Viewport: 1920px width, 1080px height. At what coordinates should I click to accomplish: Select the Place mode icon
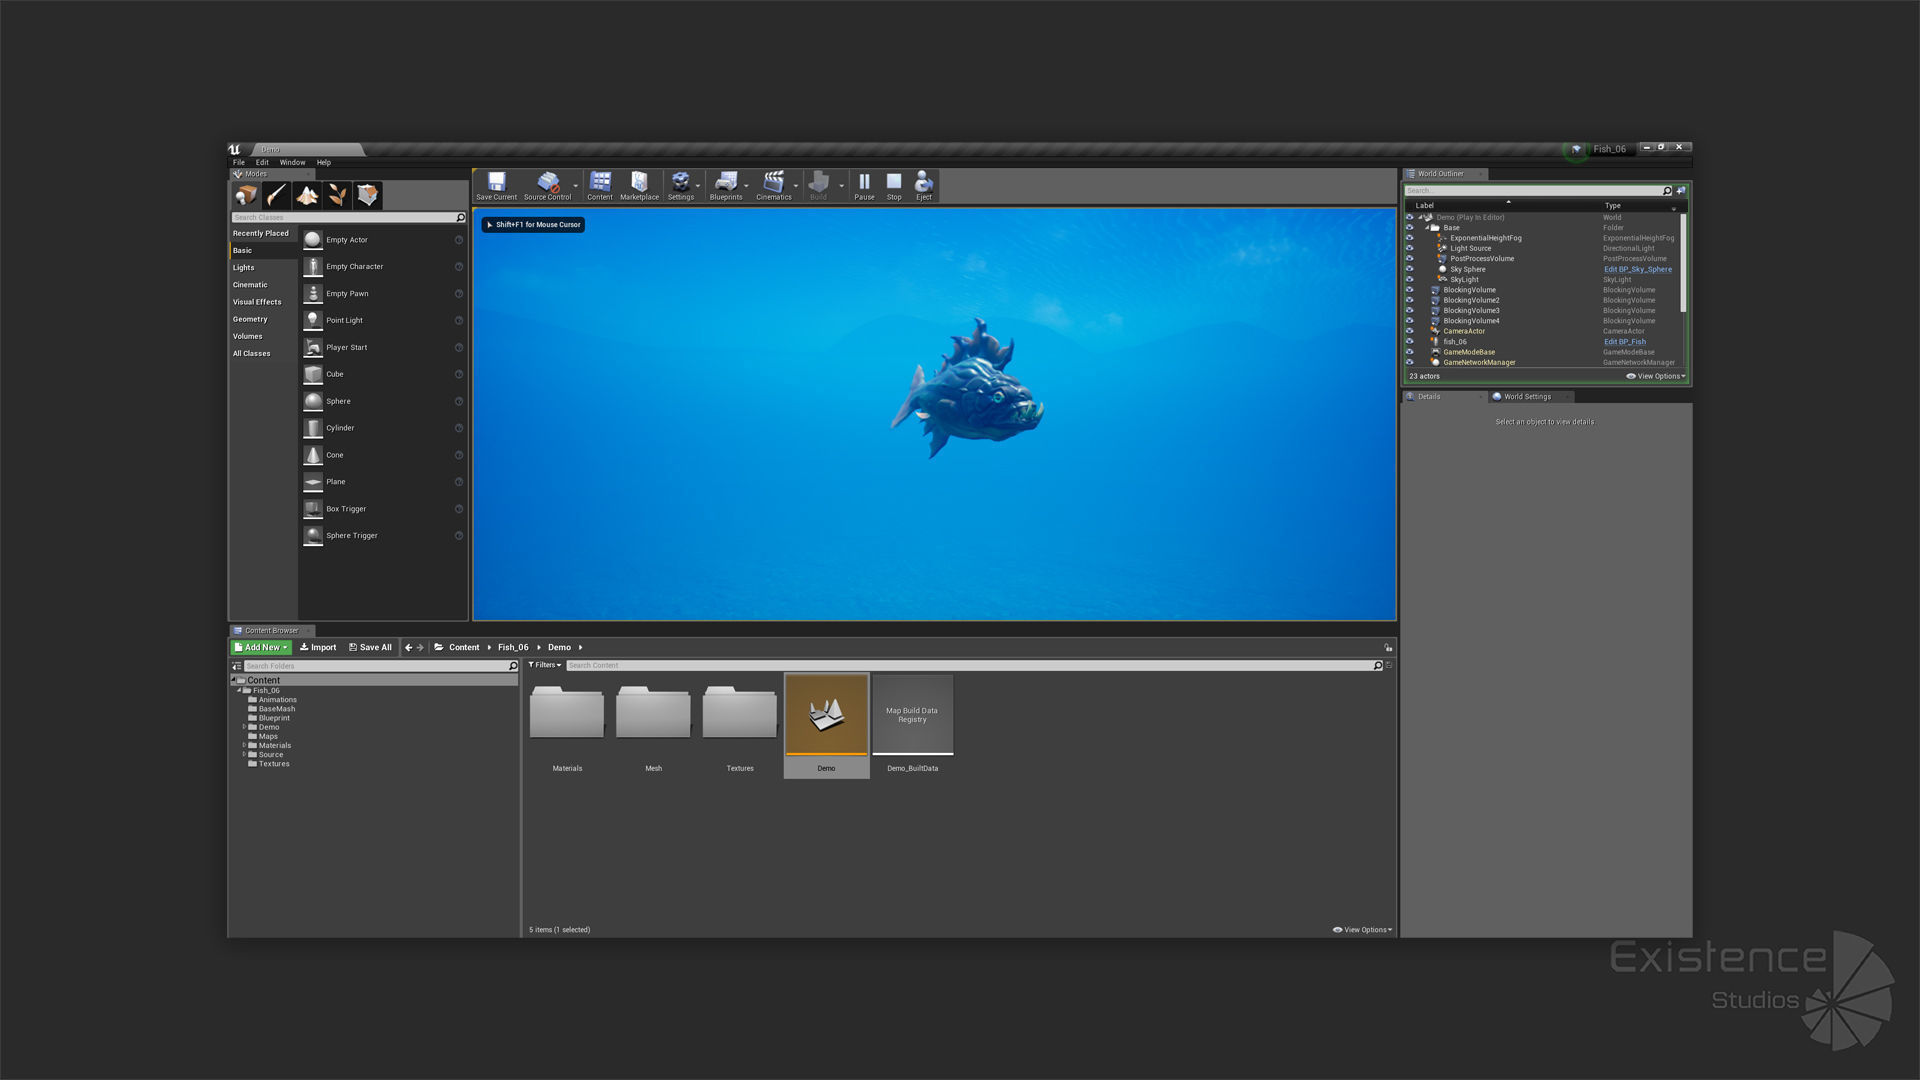coord(246,195)
